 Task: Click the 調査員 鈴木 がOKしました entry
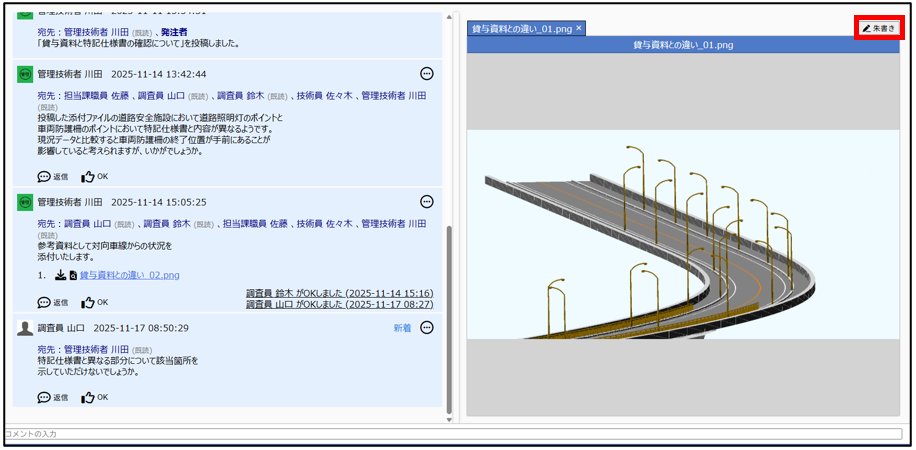(x=339, y=293)
